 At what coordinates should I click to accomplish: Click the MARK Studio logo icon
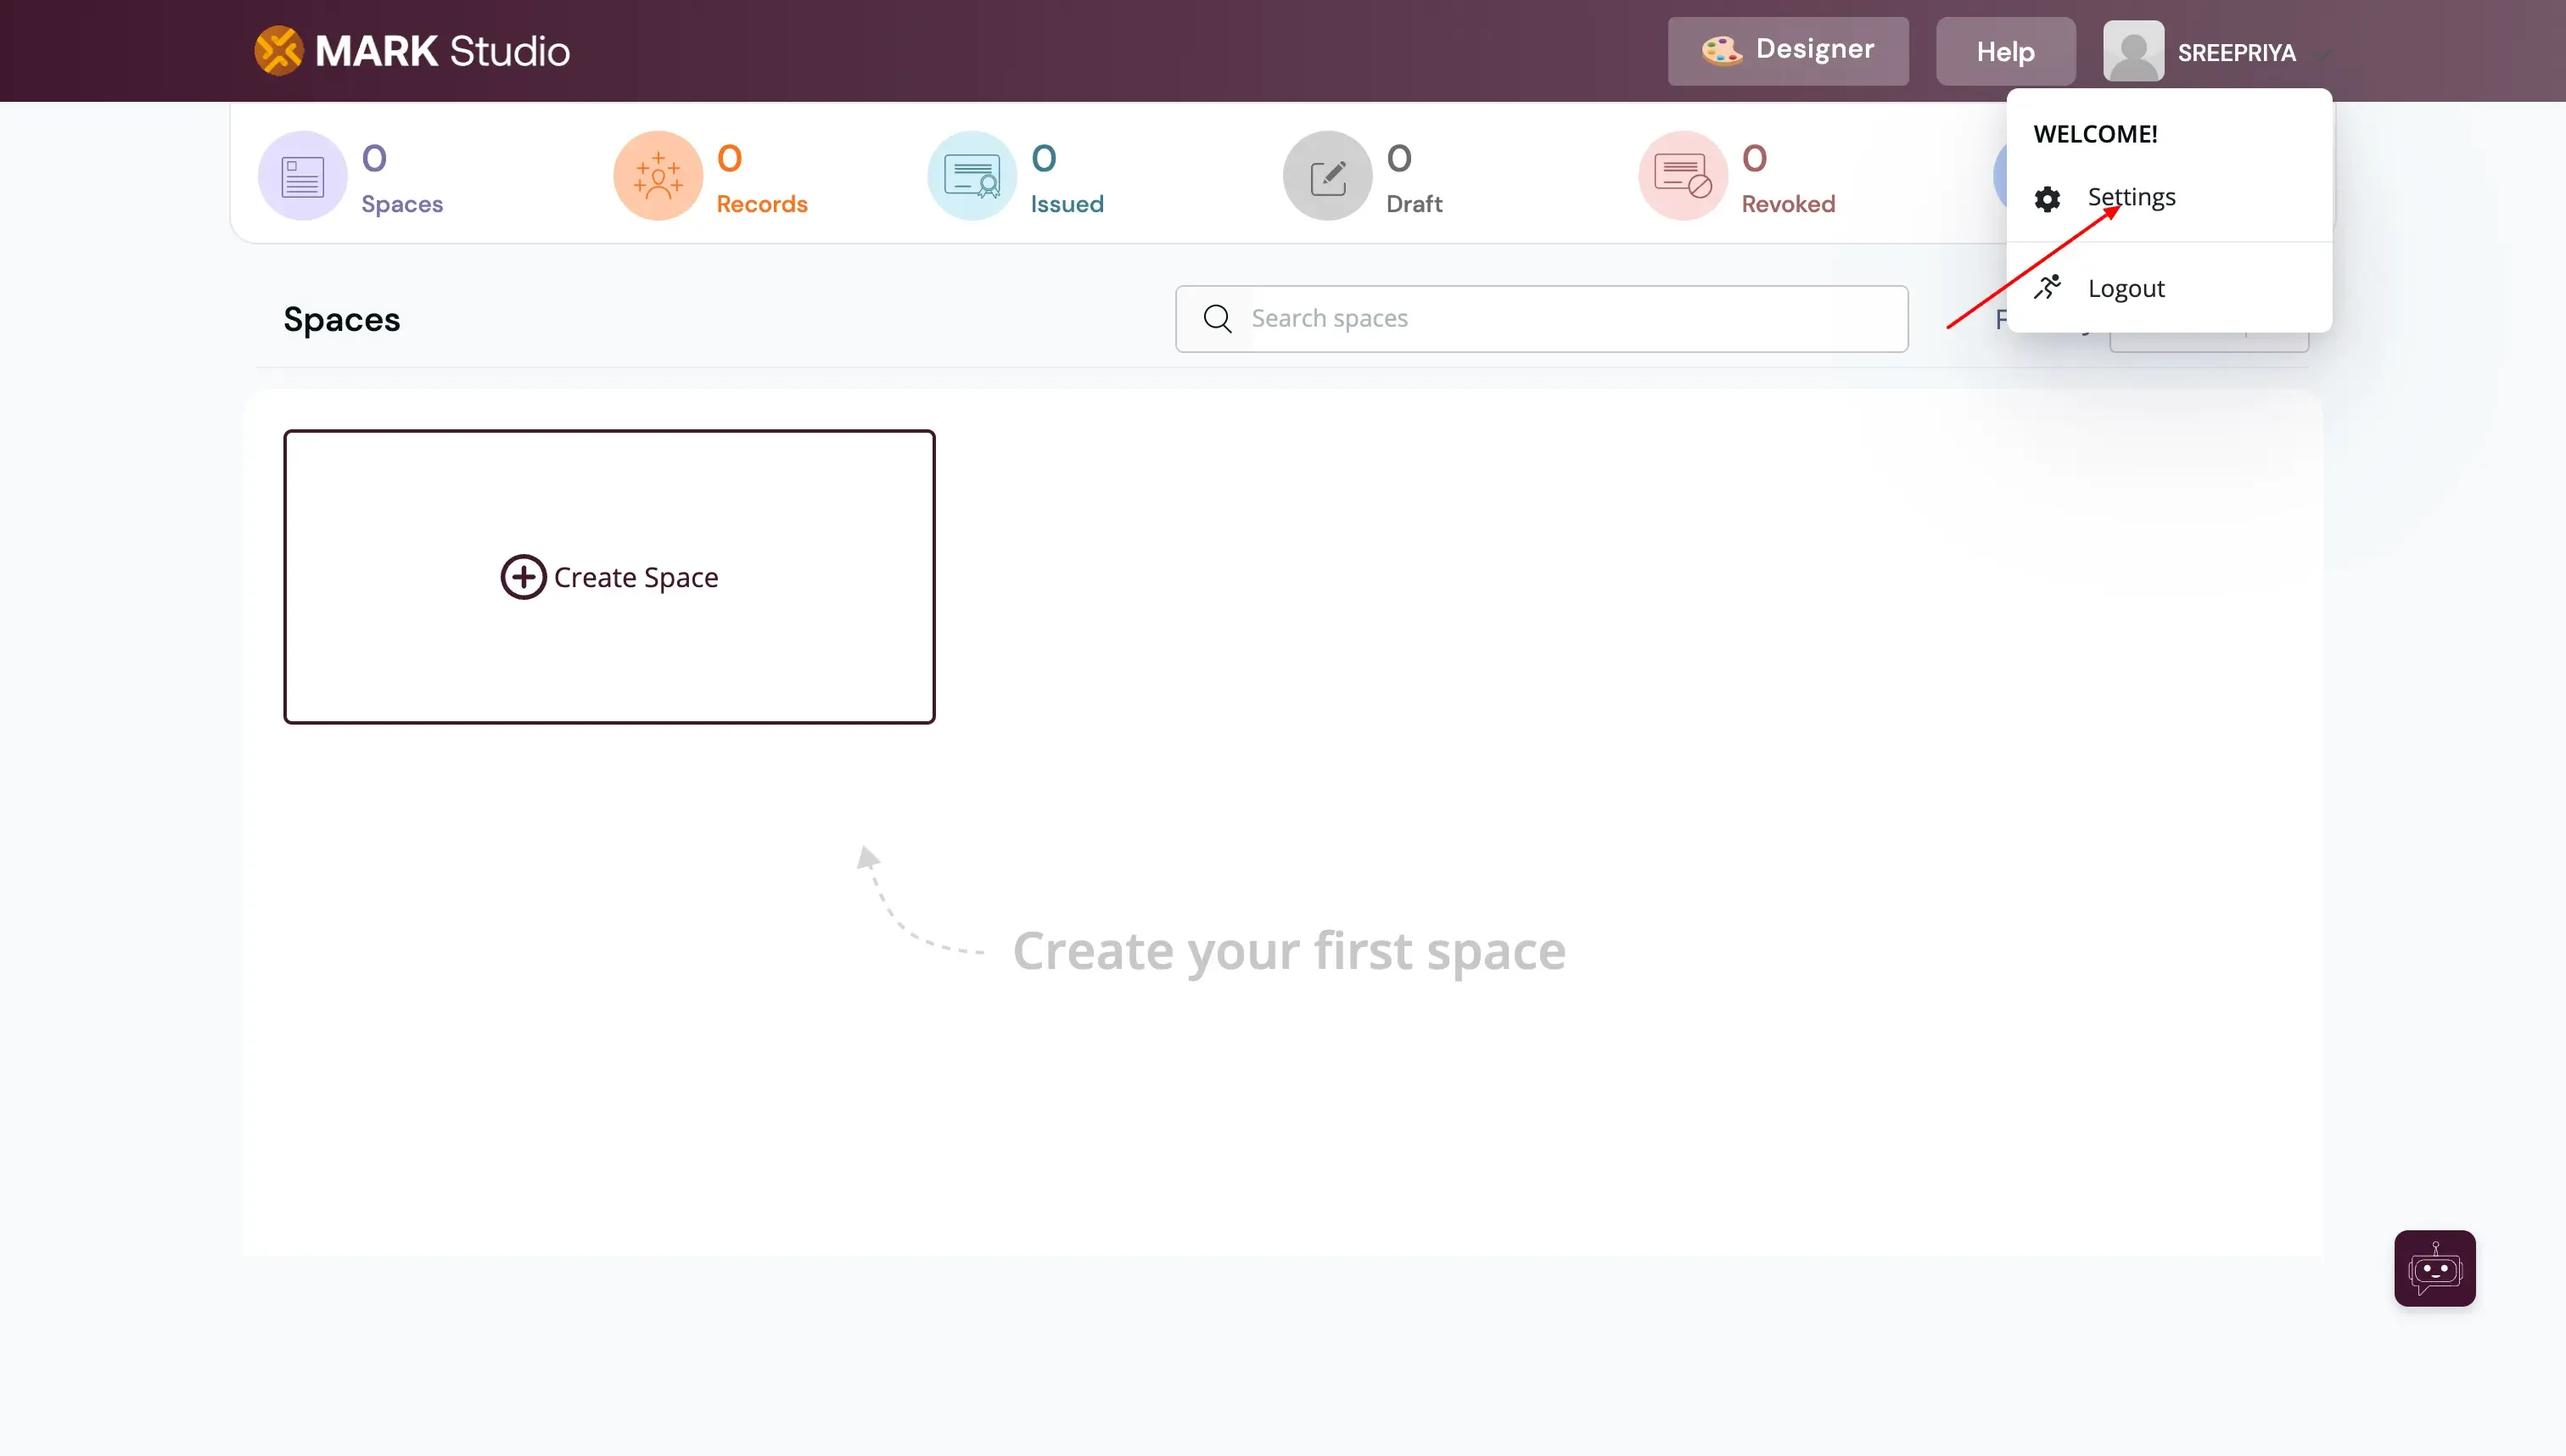(x=278, y=51)
